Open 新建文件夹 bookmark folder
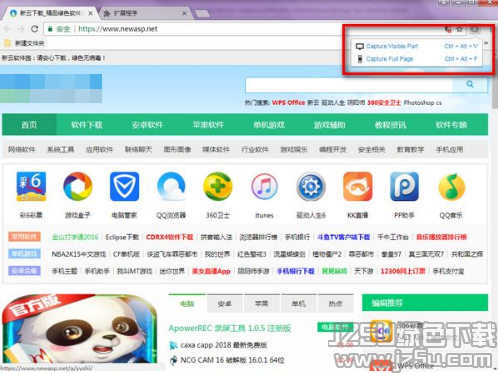 pos(25,43)
